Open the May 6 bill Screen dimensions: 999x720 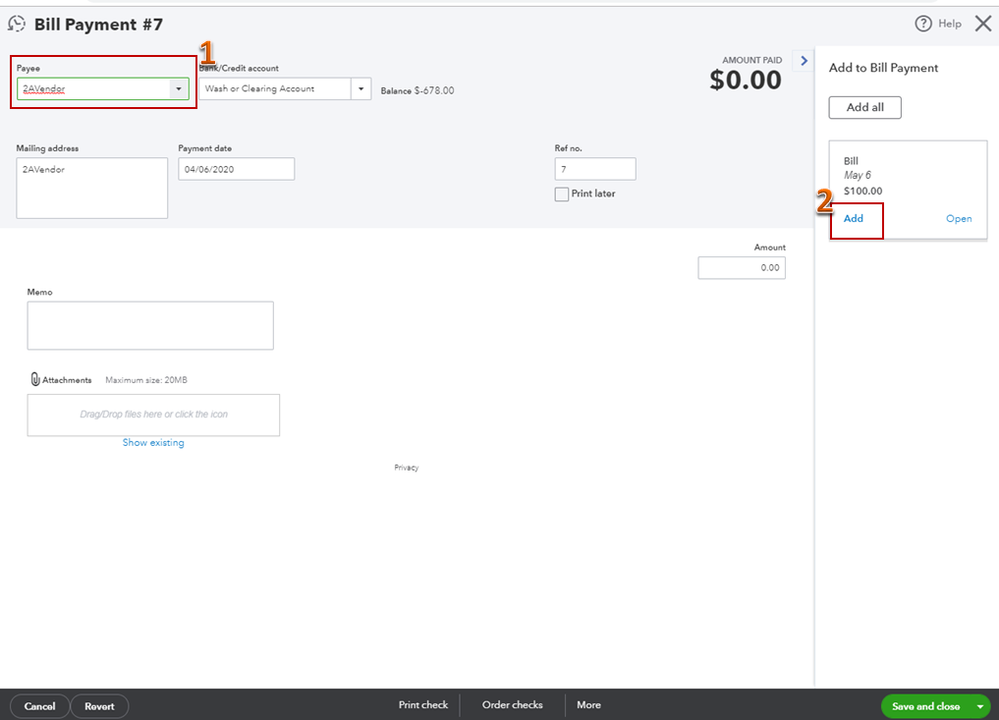point(958,219)
